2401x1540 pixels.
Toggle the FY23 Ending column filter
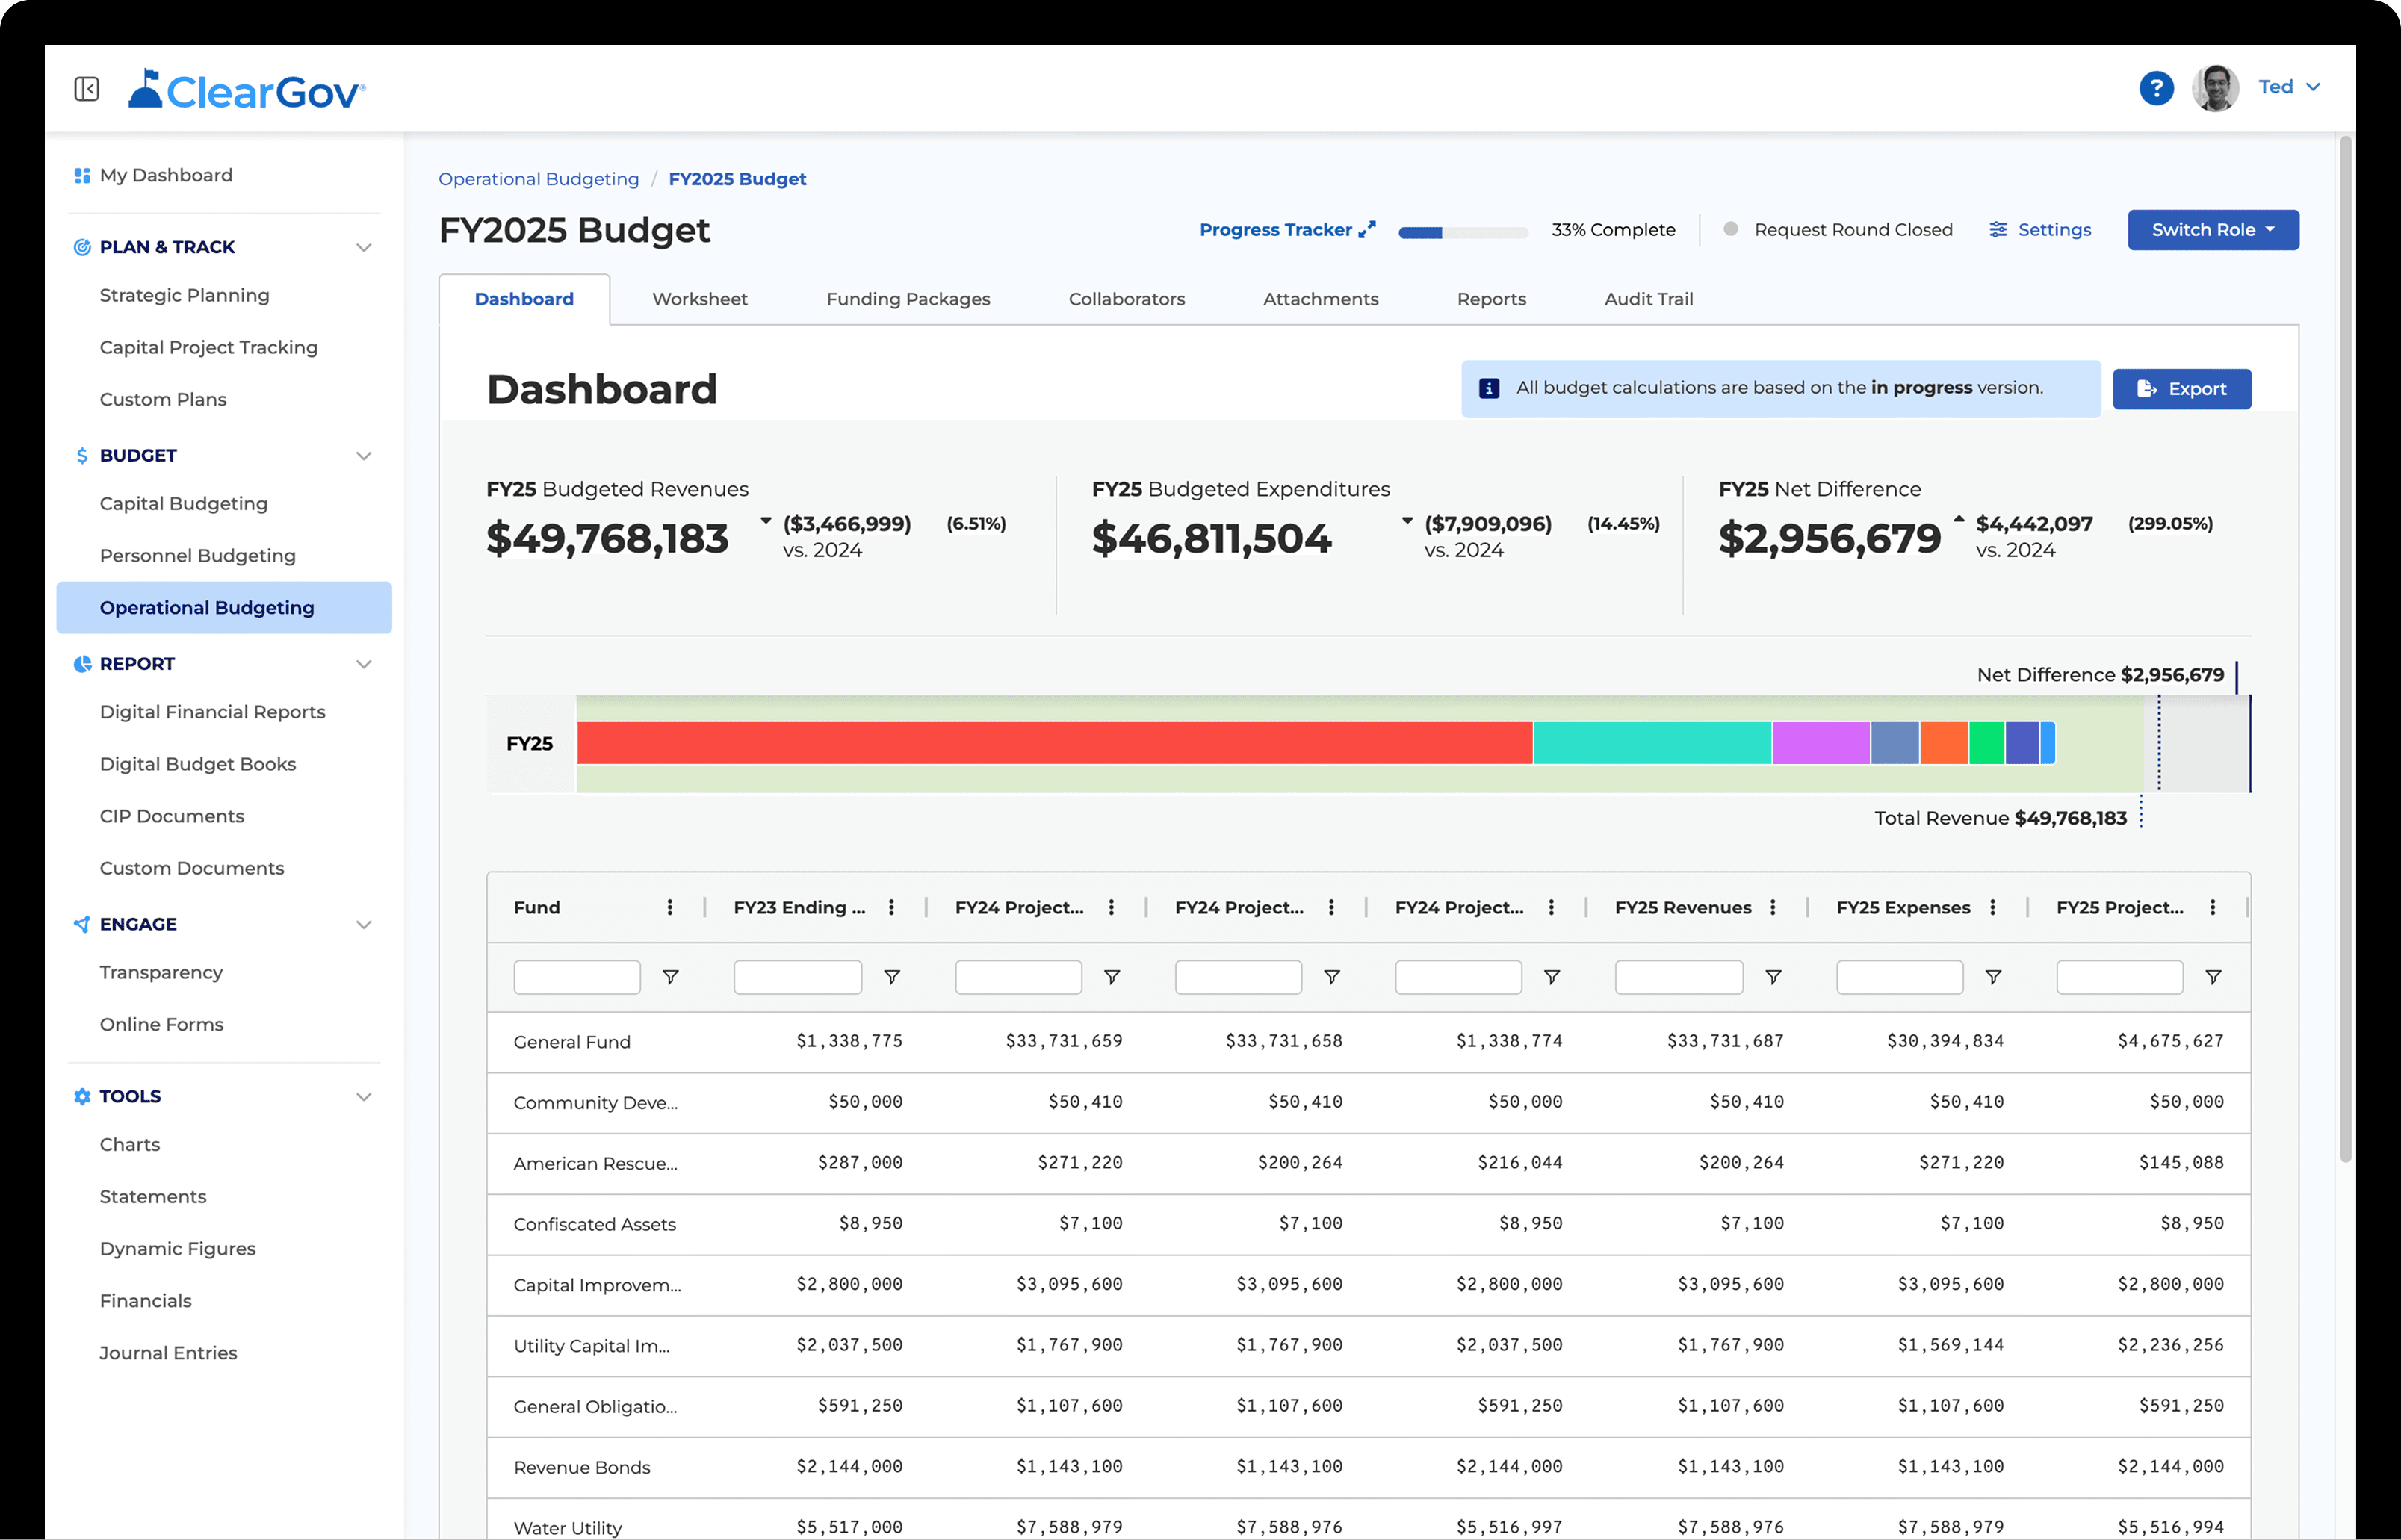(x=892, y=977)
